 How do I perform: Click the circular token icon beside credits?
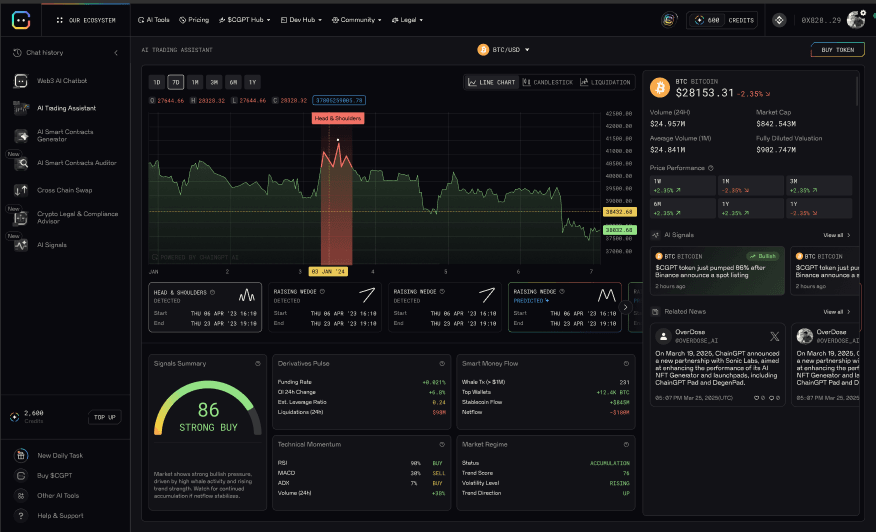pos(669,20)
